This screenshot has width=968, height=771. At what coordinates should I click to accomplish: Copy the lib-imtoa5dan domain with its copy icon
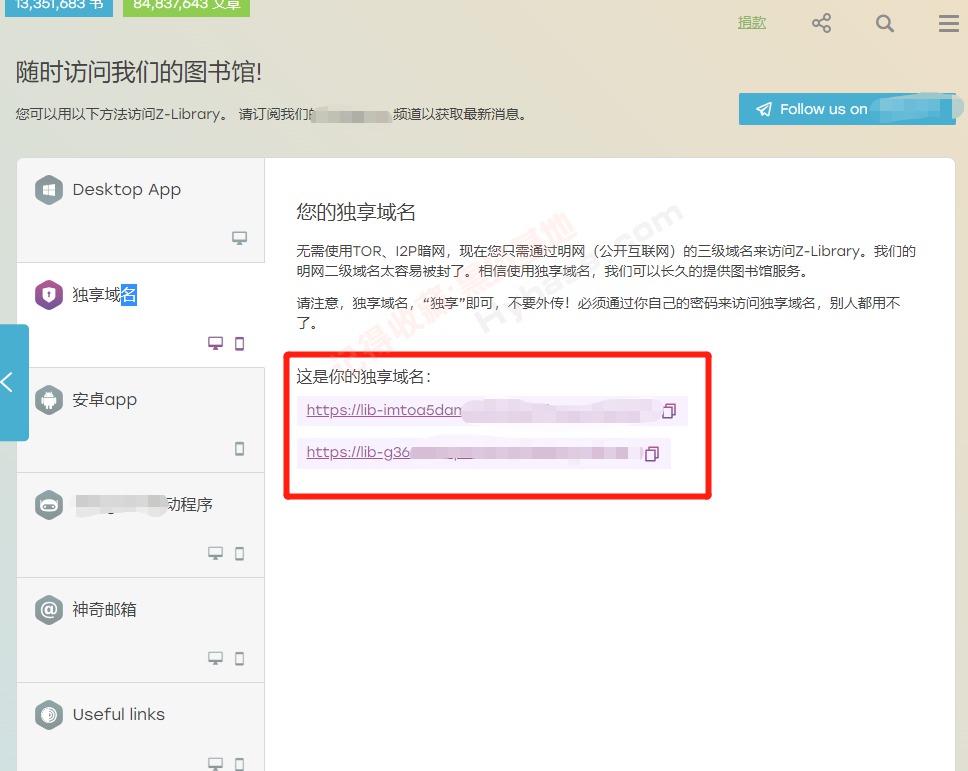coord(669,411)
